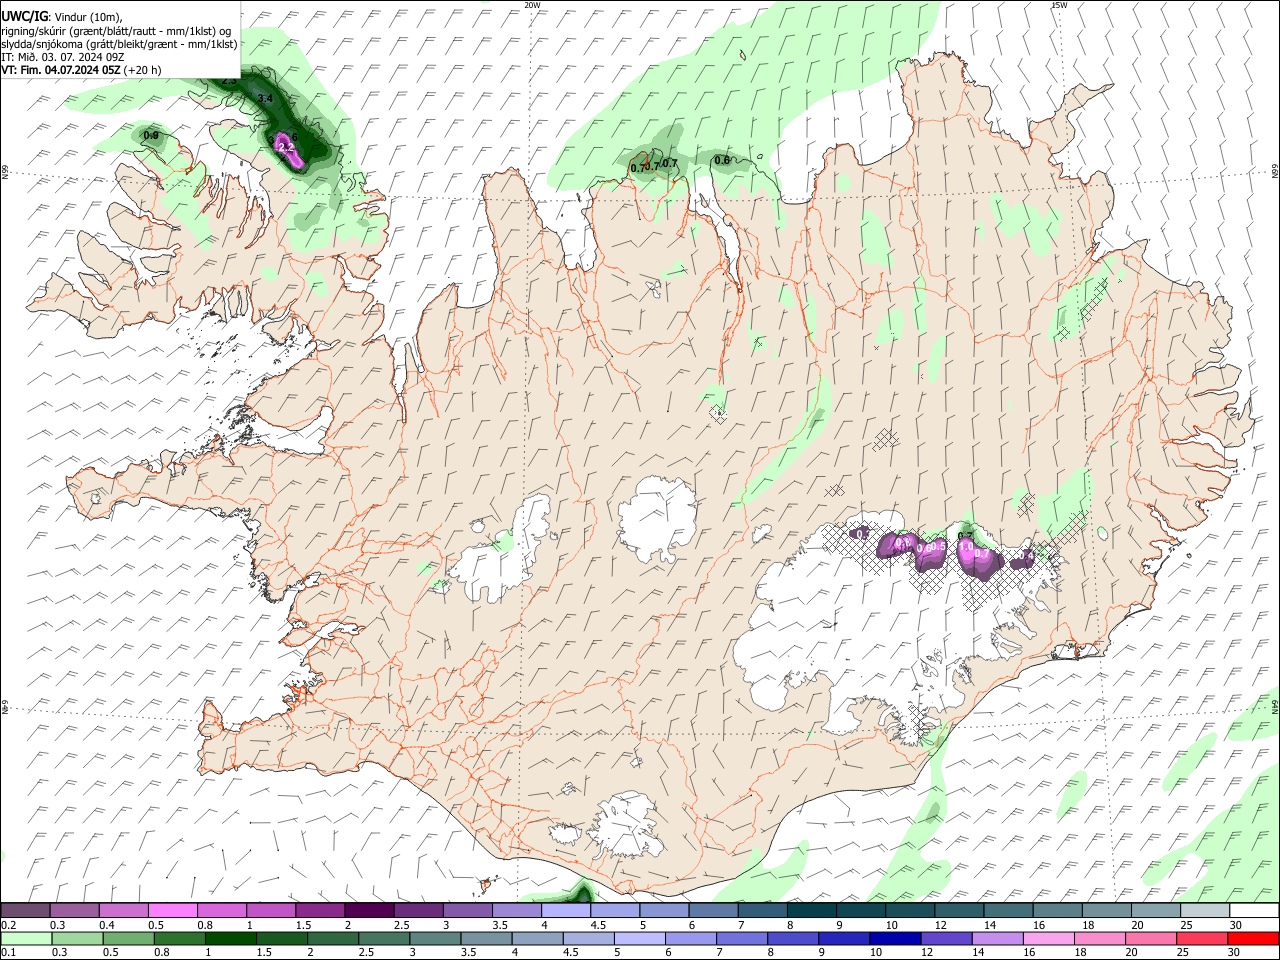Click the 'slydda/snjókoma' legend description line
Viewport: 1280px width, 960px height.
[x=119, y=44]
